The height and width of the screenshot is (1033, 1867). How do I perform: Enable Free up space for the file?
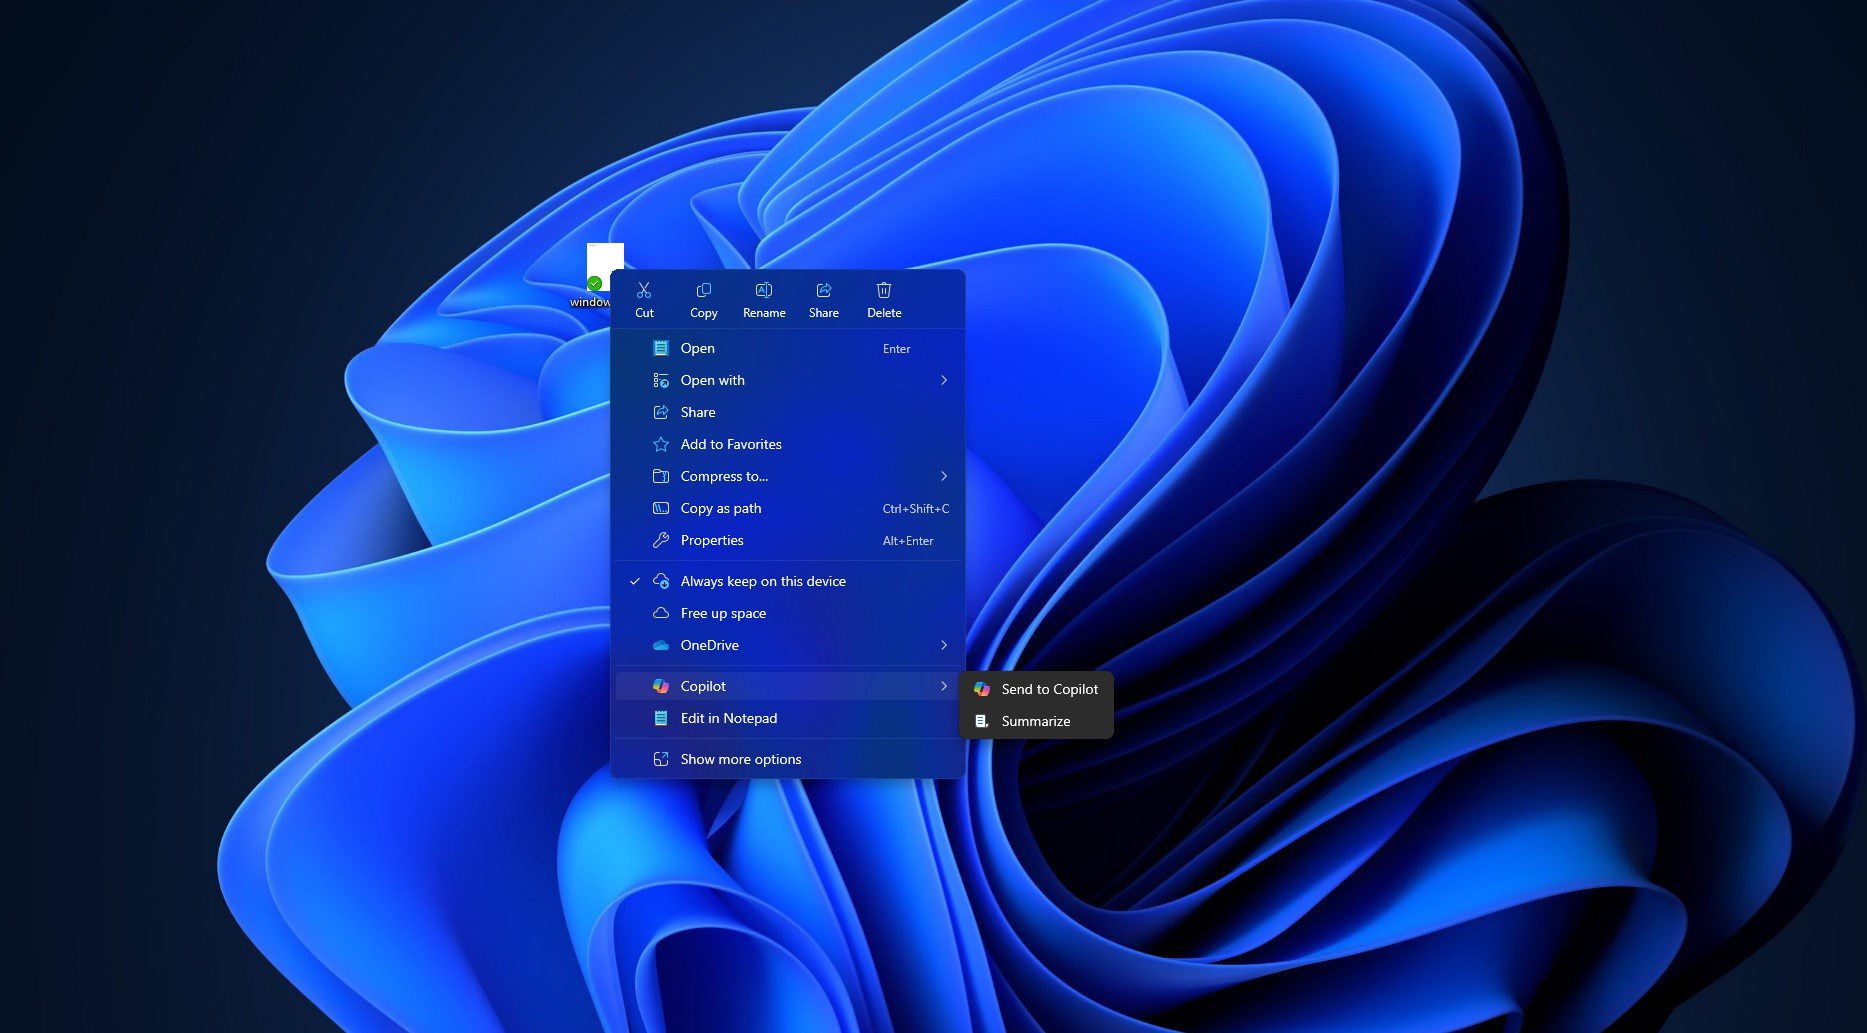[723, 613]
